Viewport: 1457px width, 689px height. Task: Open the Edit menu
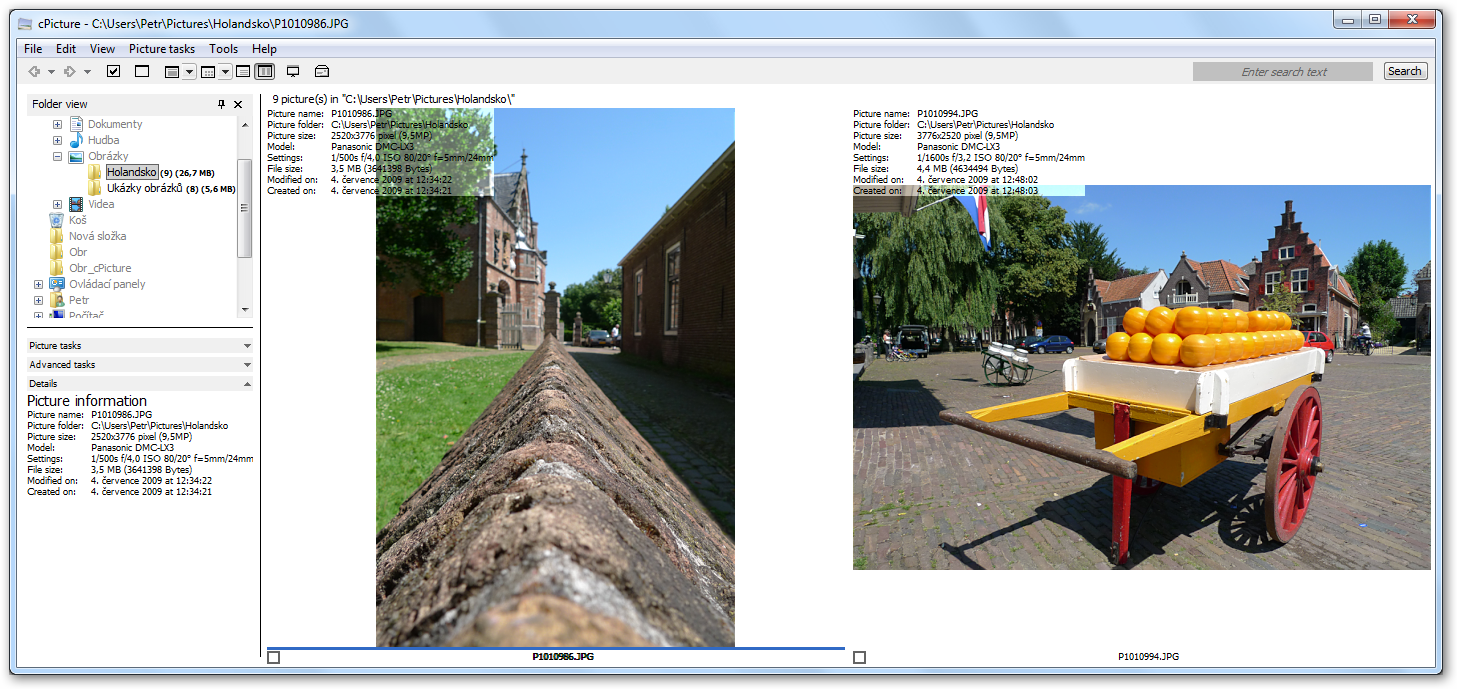pos(66,49)
